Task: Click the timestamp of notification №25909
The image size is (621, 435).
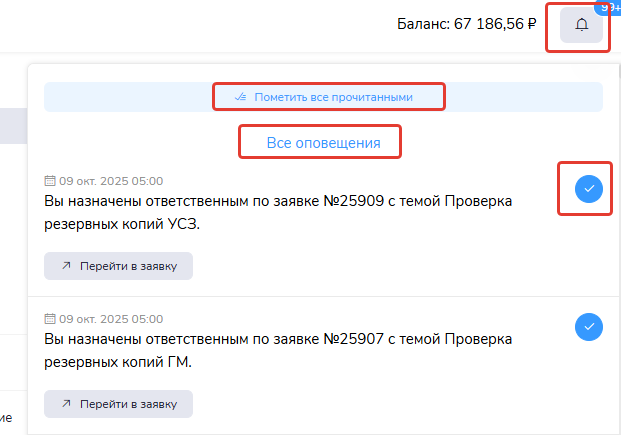Action: pyautogui.click(x=110, y=181)
